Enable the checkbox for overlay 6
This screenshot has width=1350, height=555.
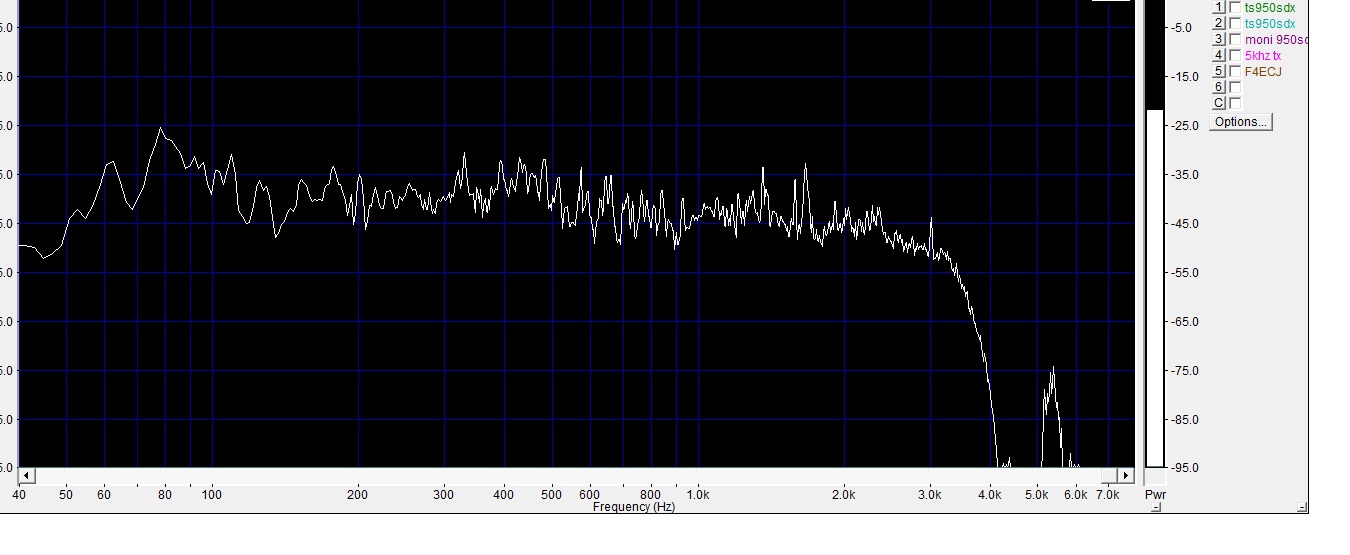click(1235, 87)
